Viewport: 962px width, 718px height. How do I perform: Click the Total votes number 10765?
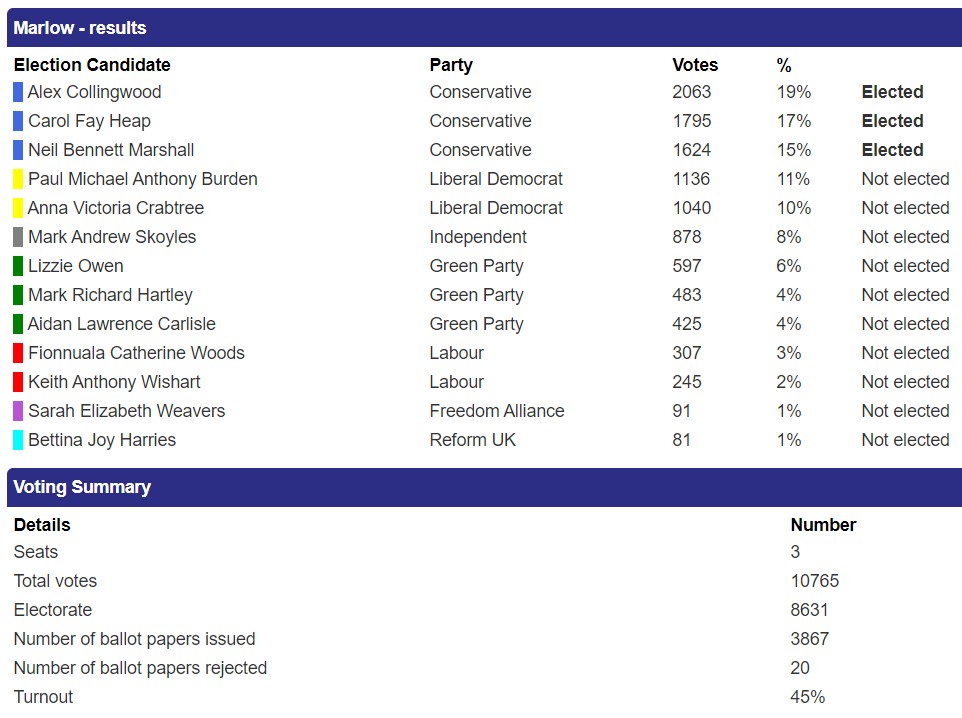point(815,581)
